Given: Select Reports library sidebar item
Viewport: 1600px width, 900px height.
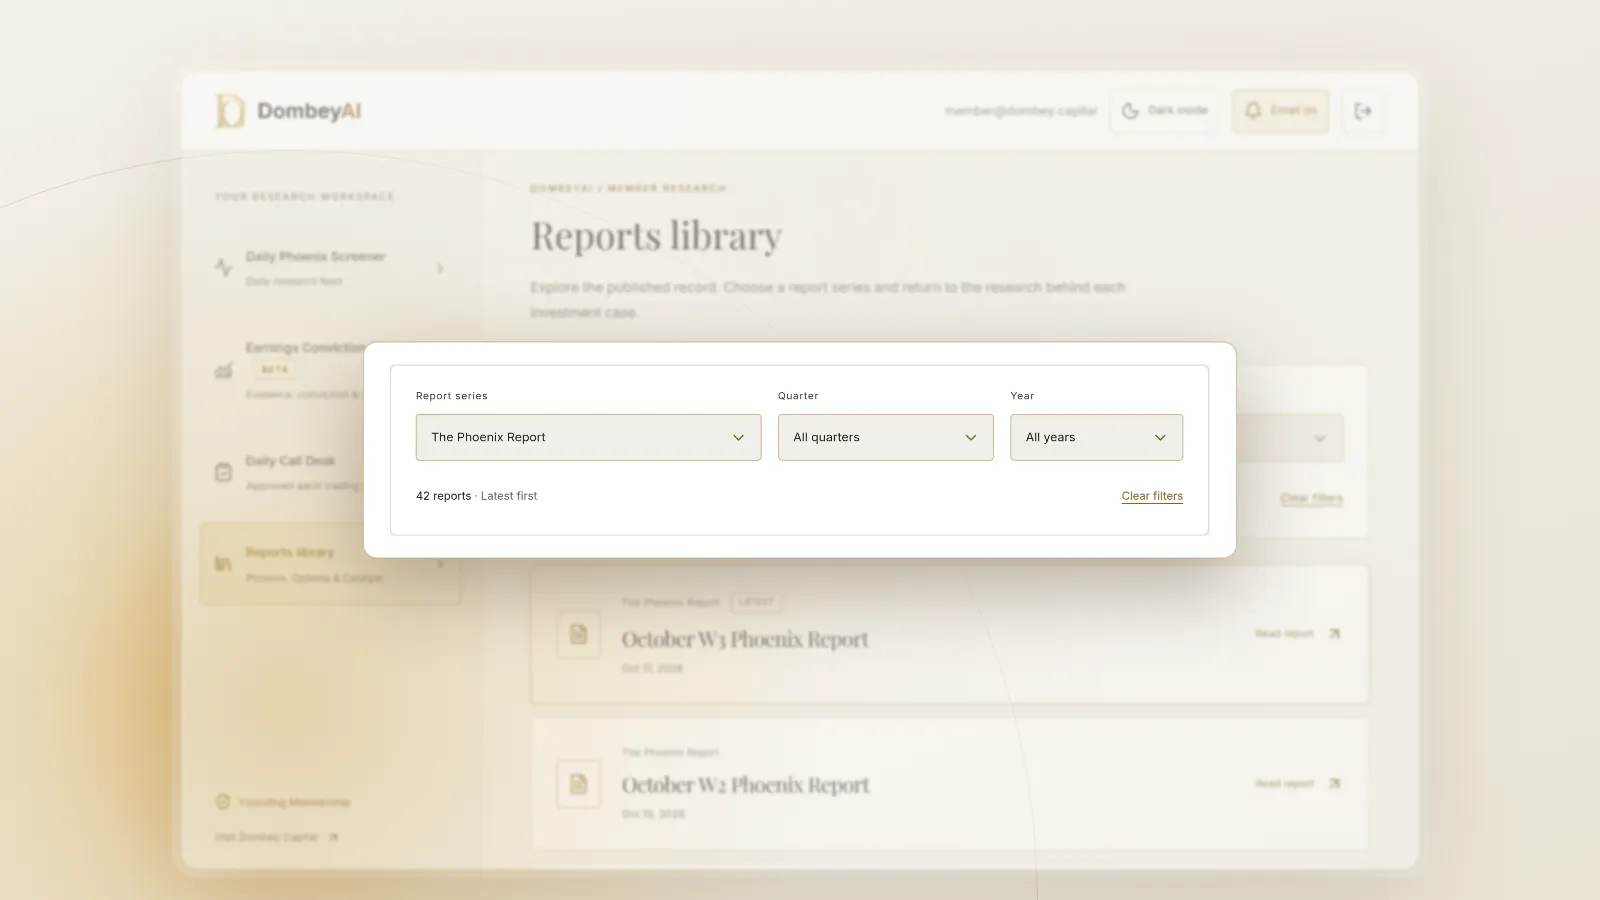Looking at the screenshot, I should [330, 564].
